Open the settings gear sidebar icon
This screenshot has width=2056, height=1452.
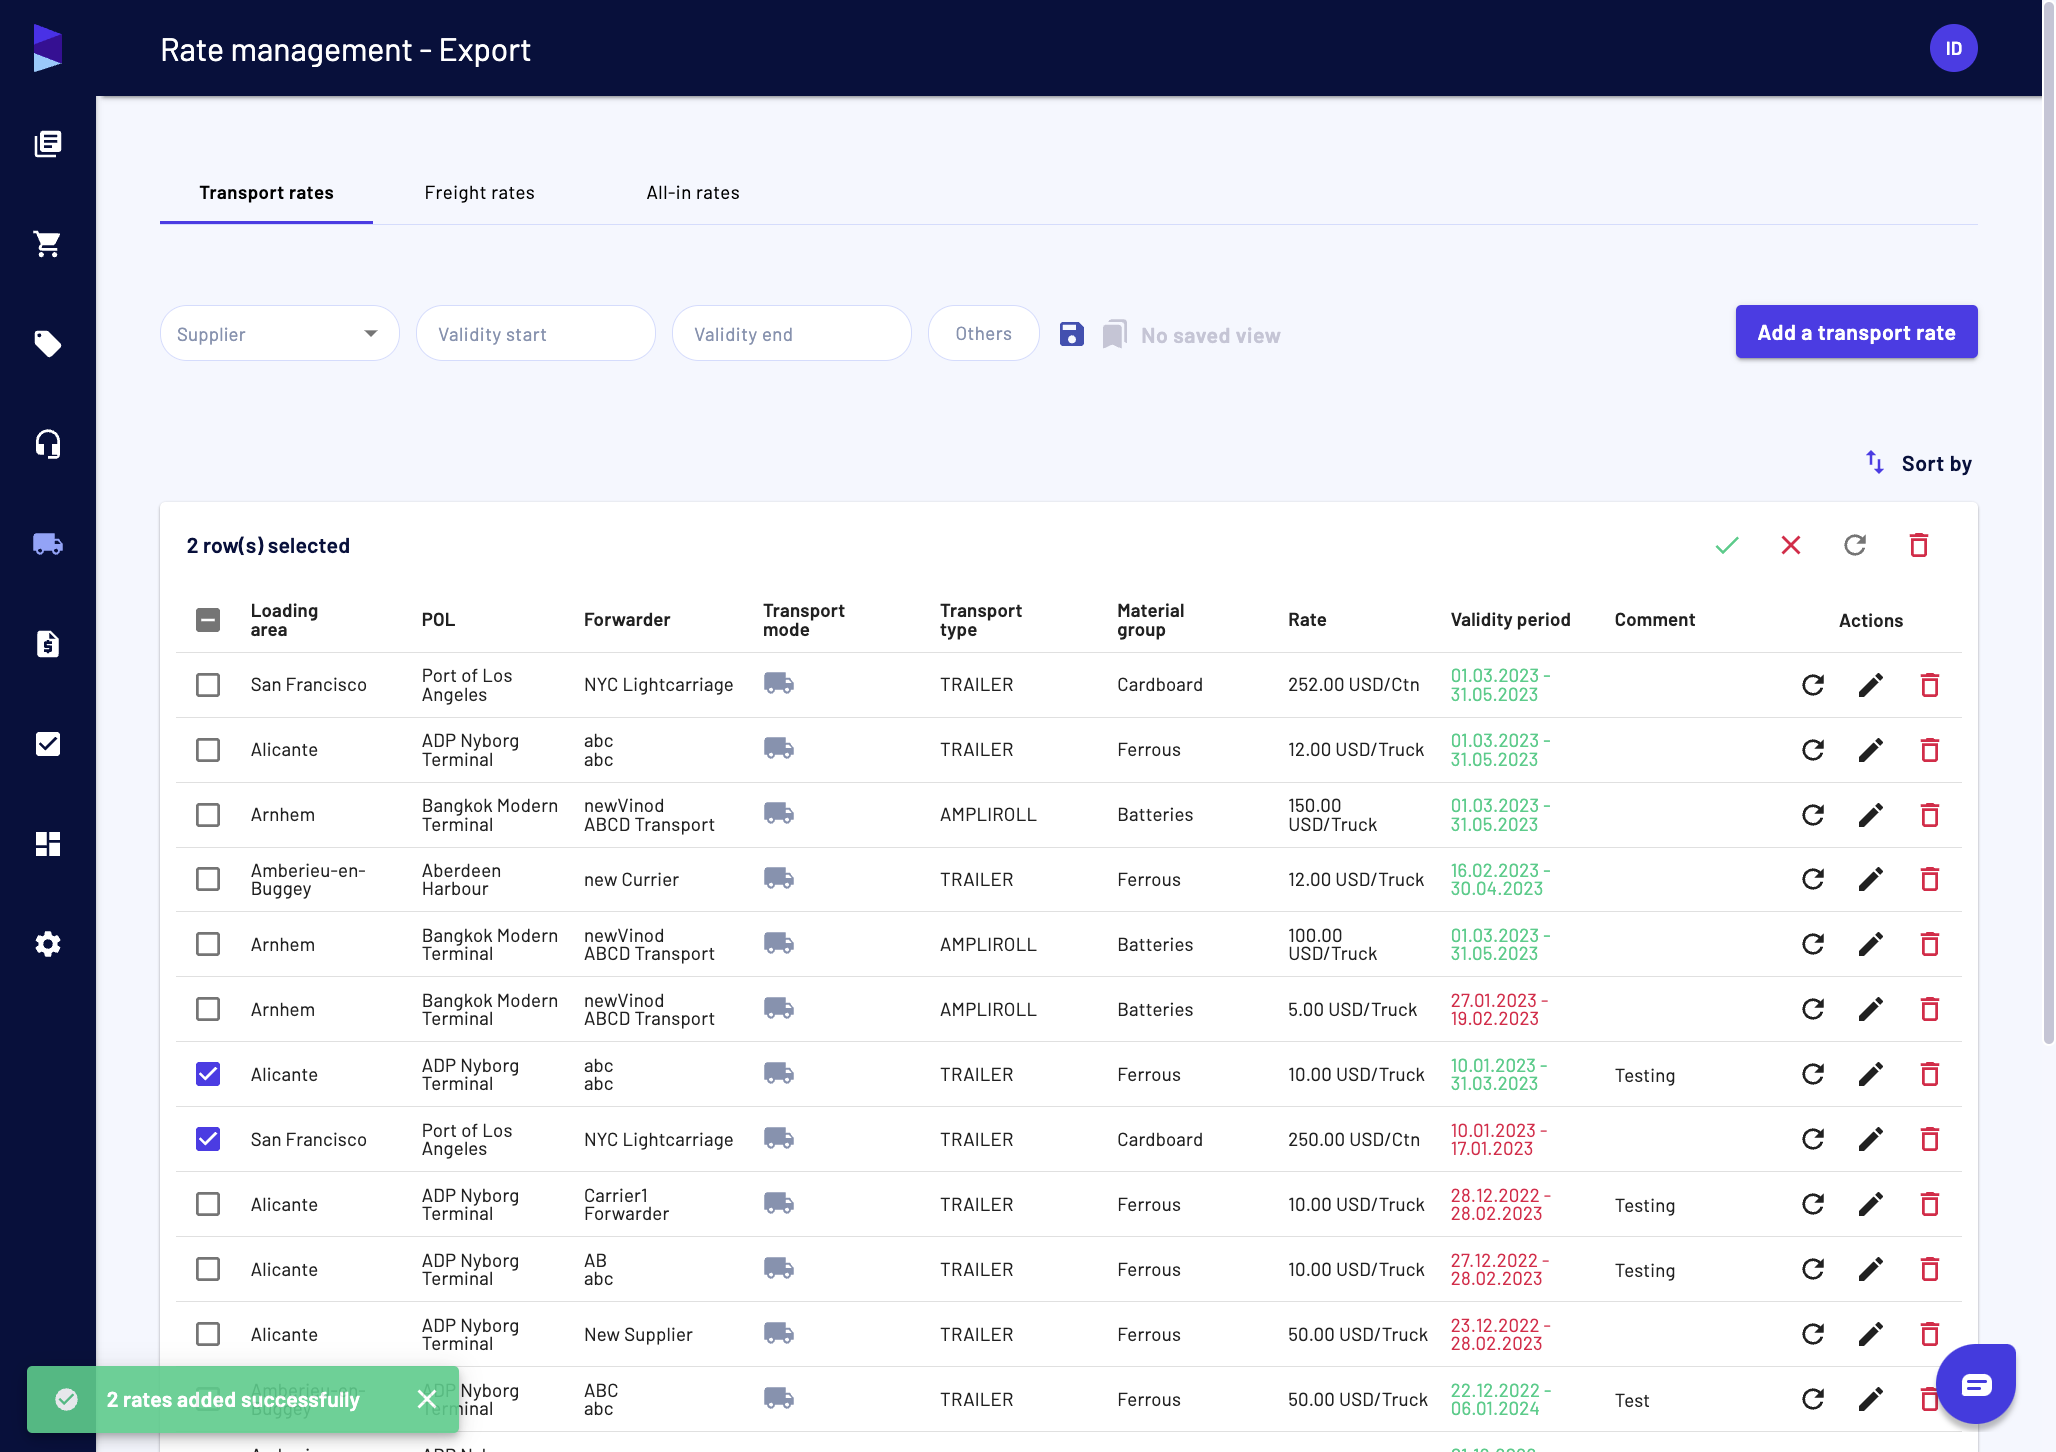click(48, 944)
